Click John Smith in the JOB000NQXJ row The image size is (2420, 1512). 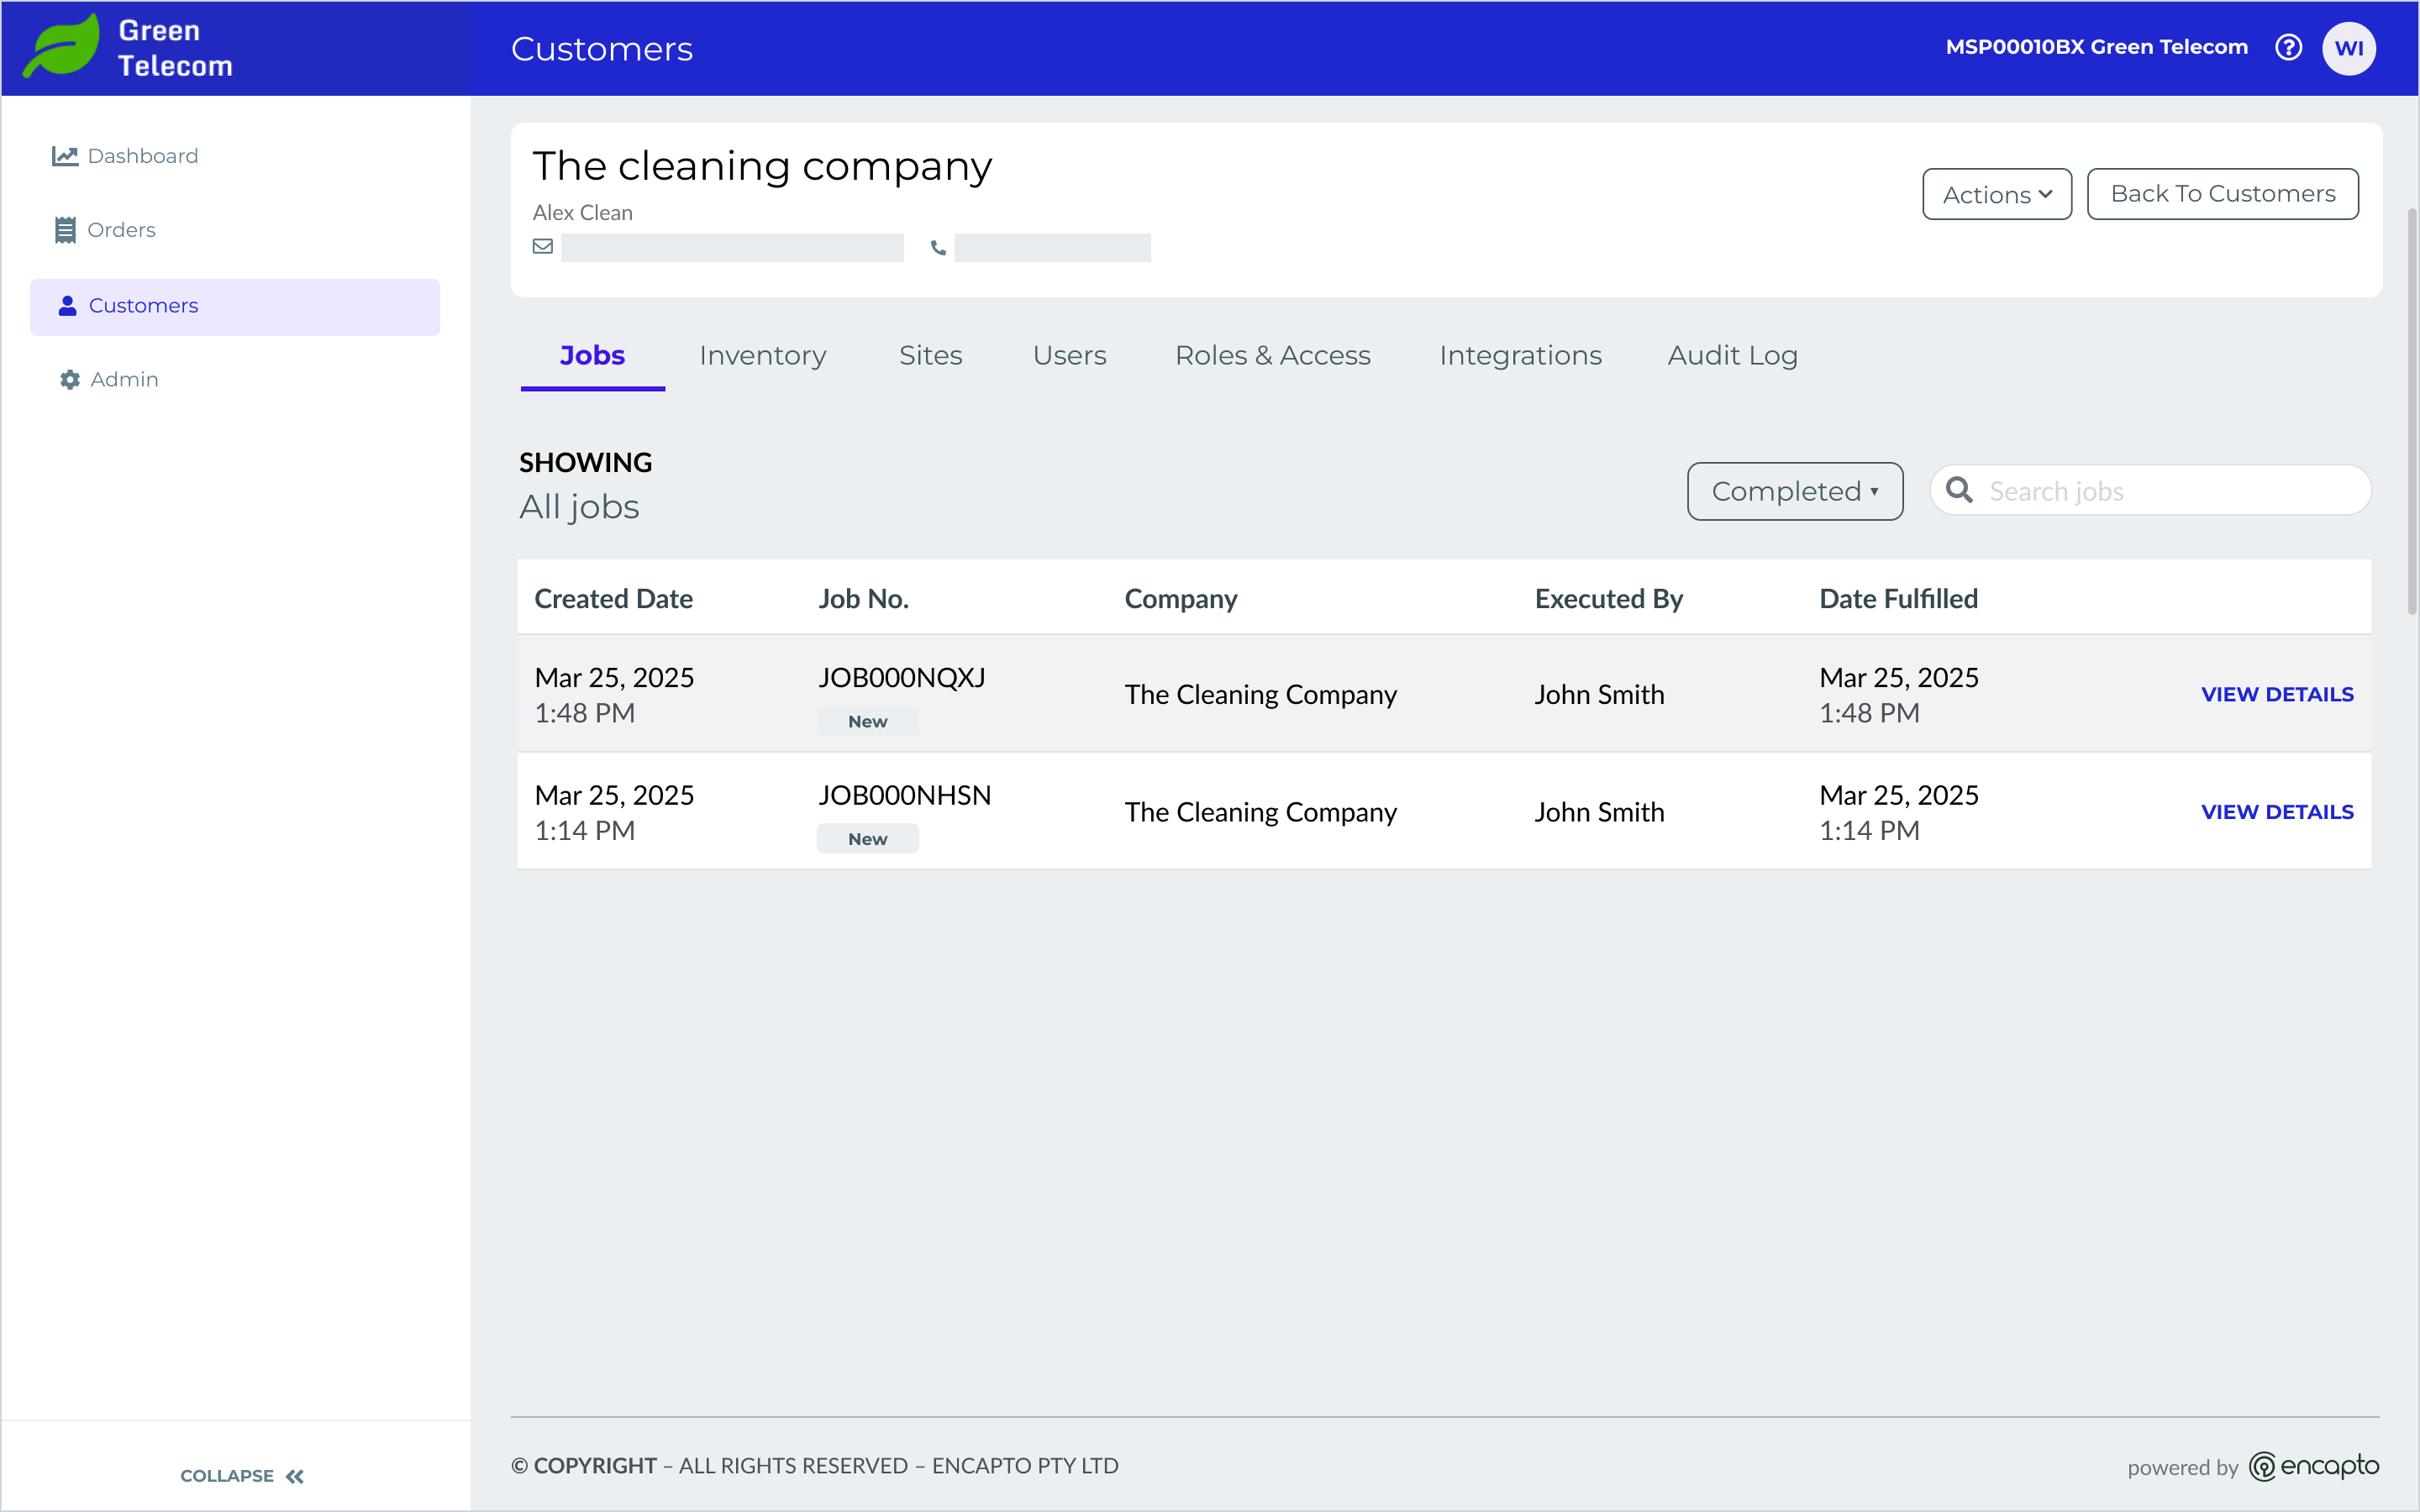pyautogui.click(x=1599, y=694)
